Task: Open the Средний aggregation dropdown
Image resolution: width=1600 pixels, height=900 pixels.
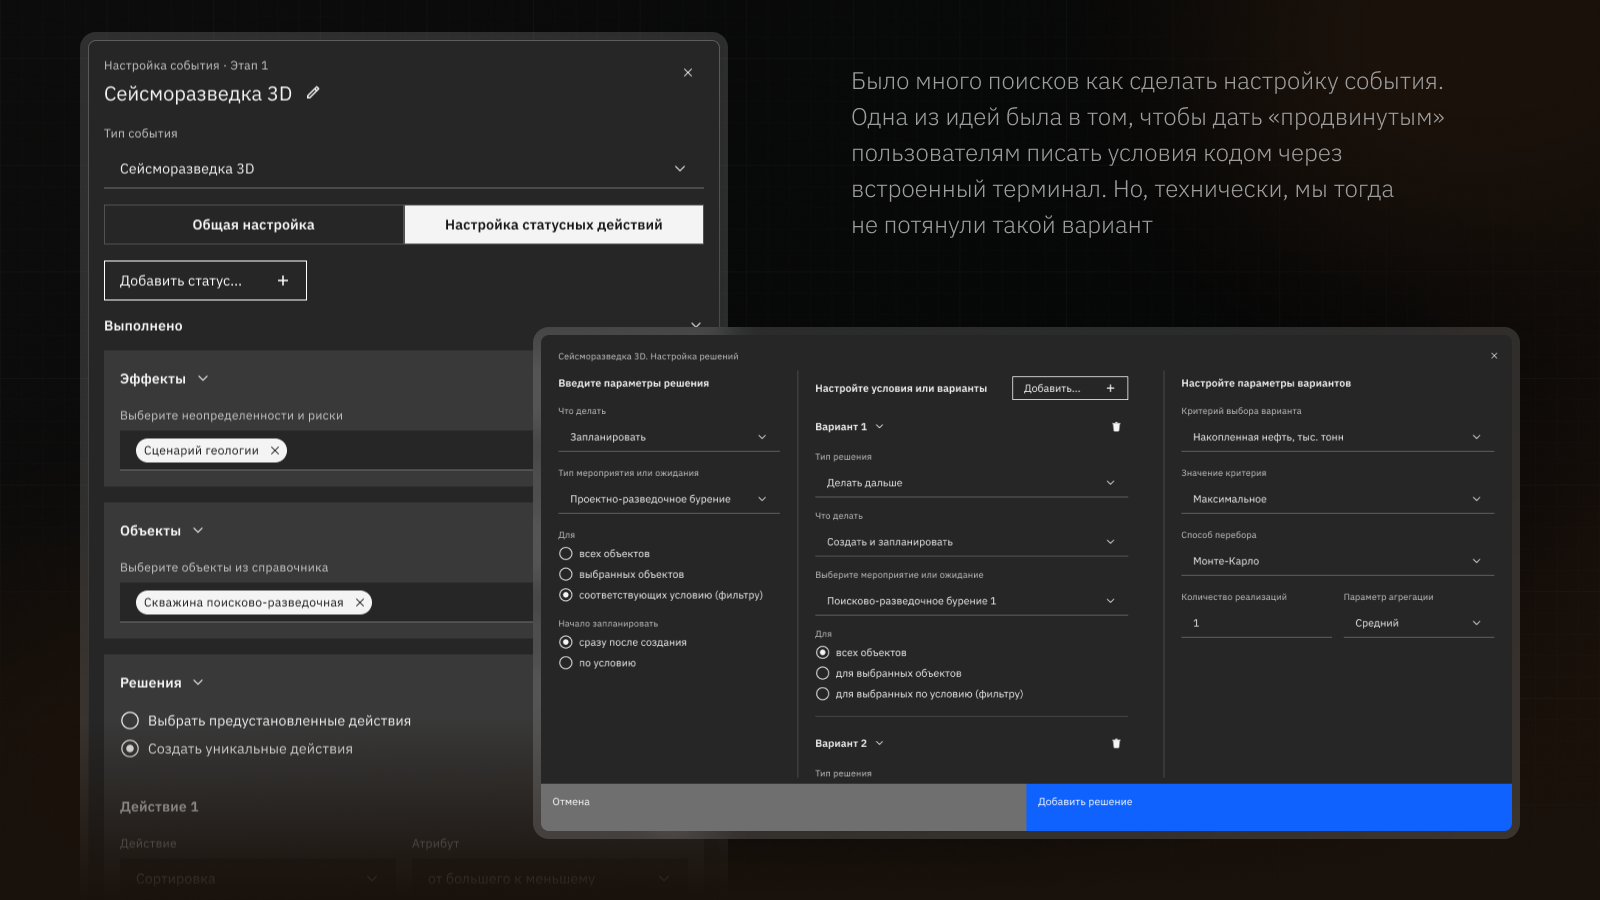Action: [x=1419, y=623]
